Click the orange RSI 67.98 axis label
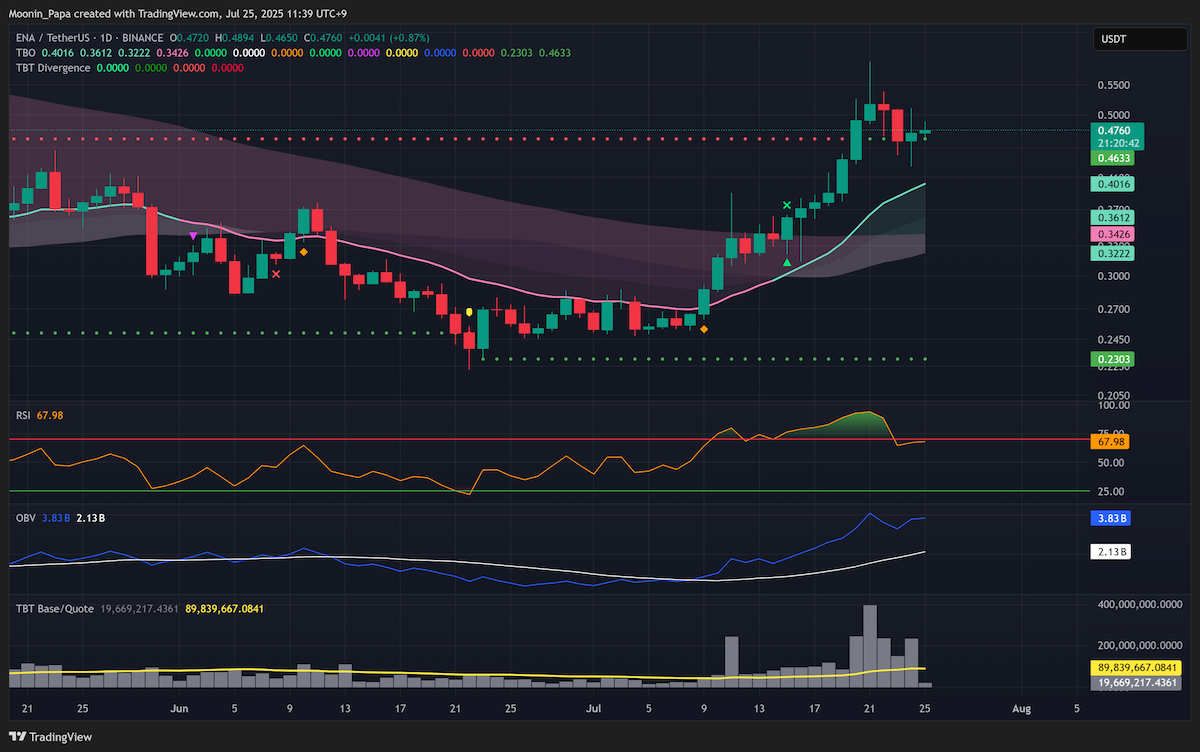 (x=1110, y=441)
